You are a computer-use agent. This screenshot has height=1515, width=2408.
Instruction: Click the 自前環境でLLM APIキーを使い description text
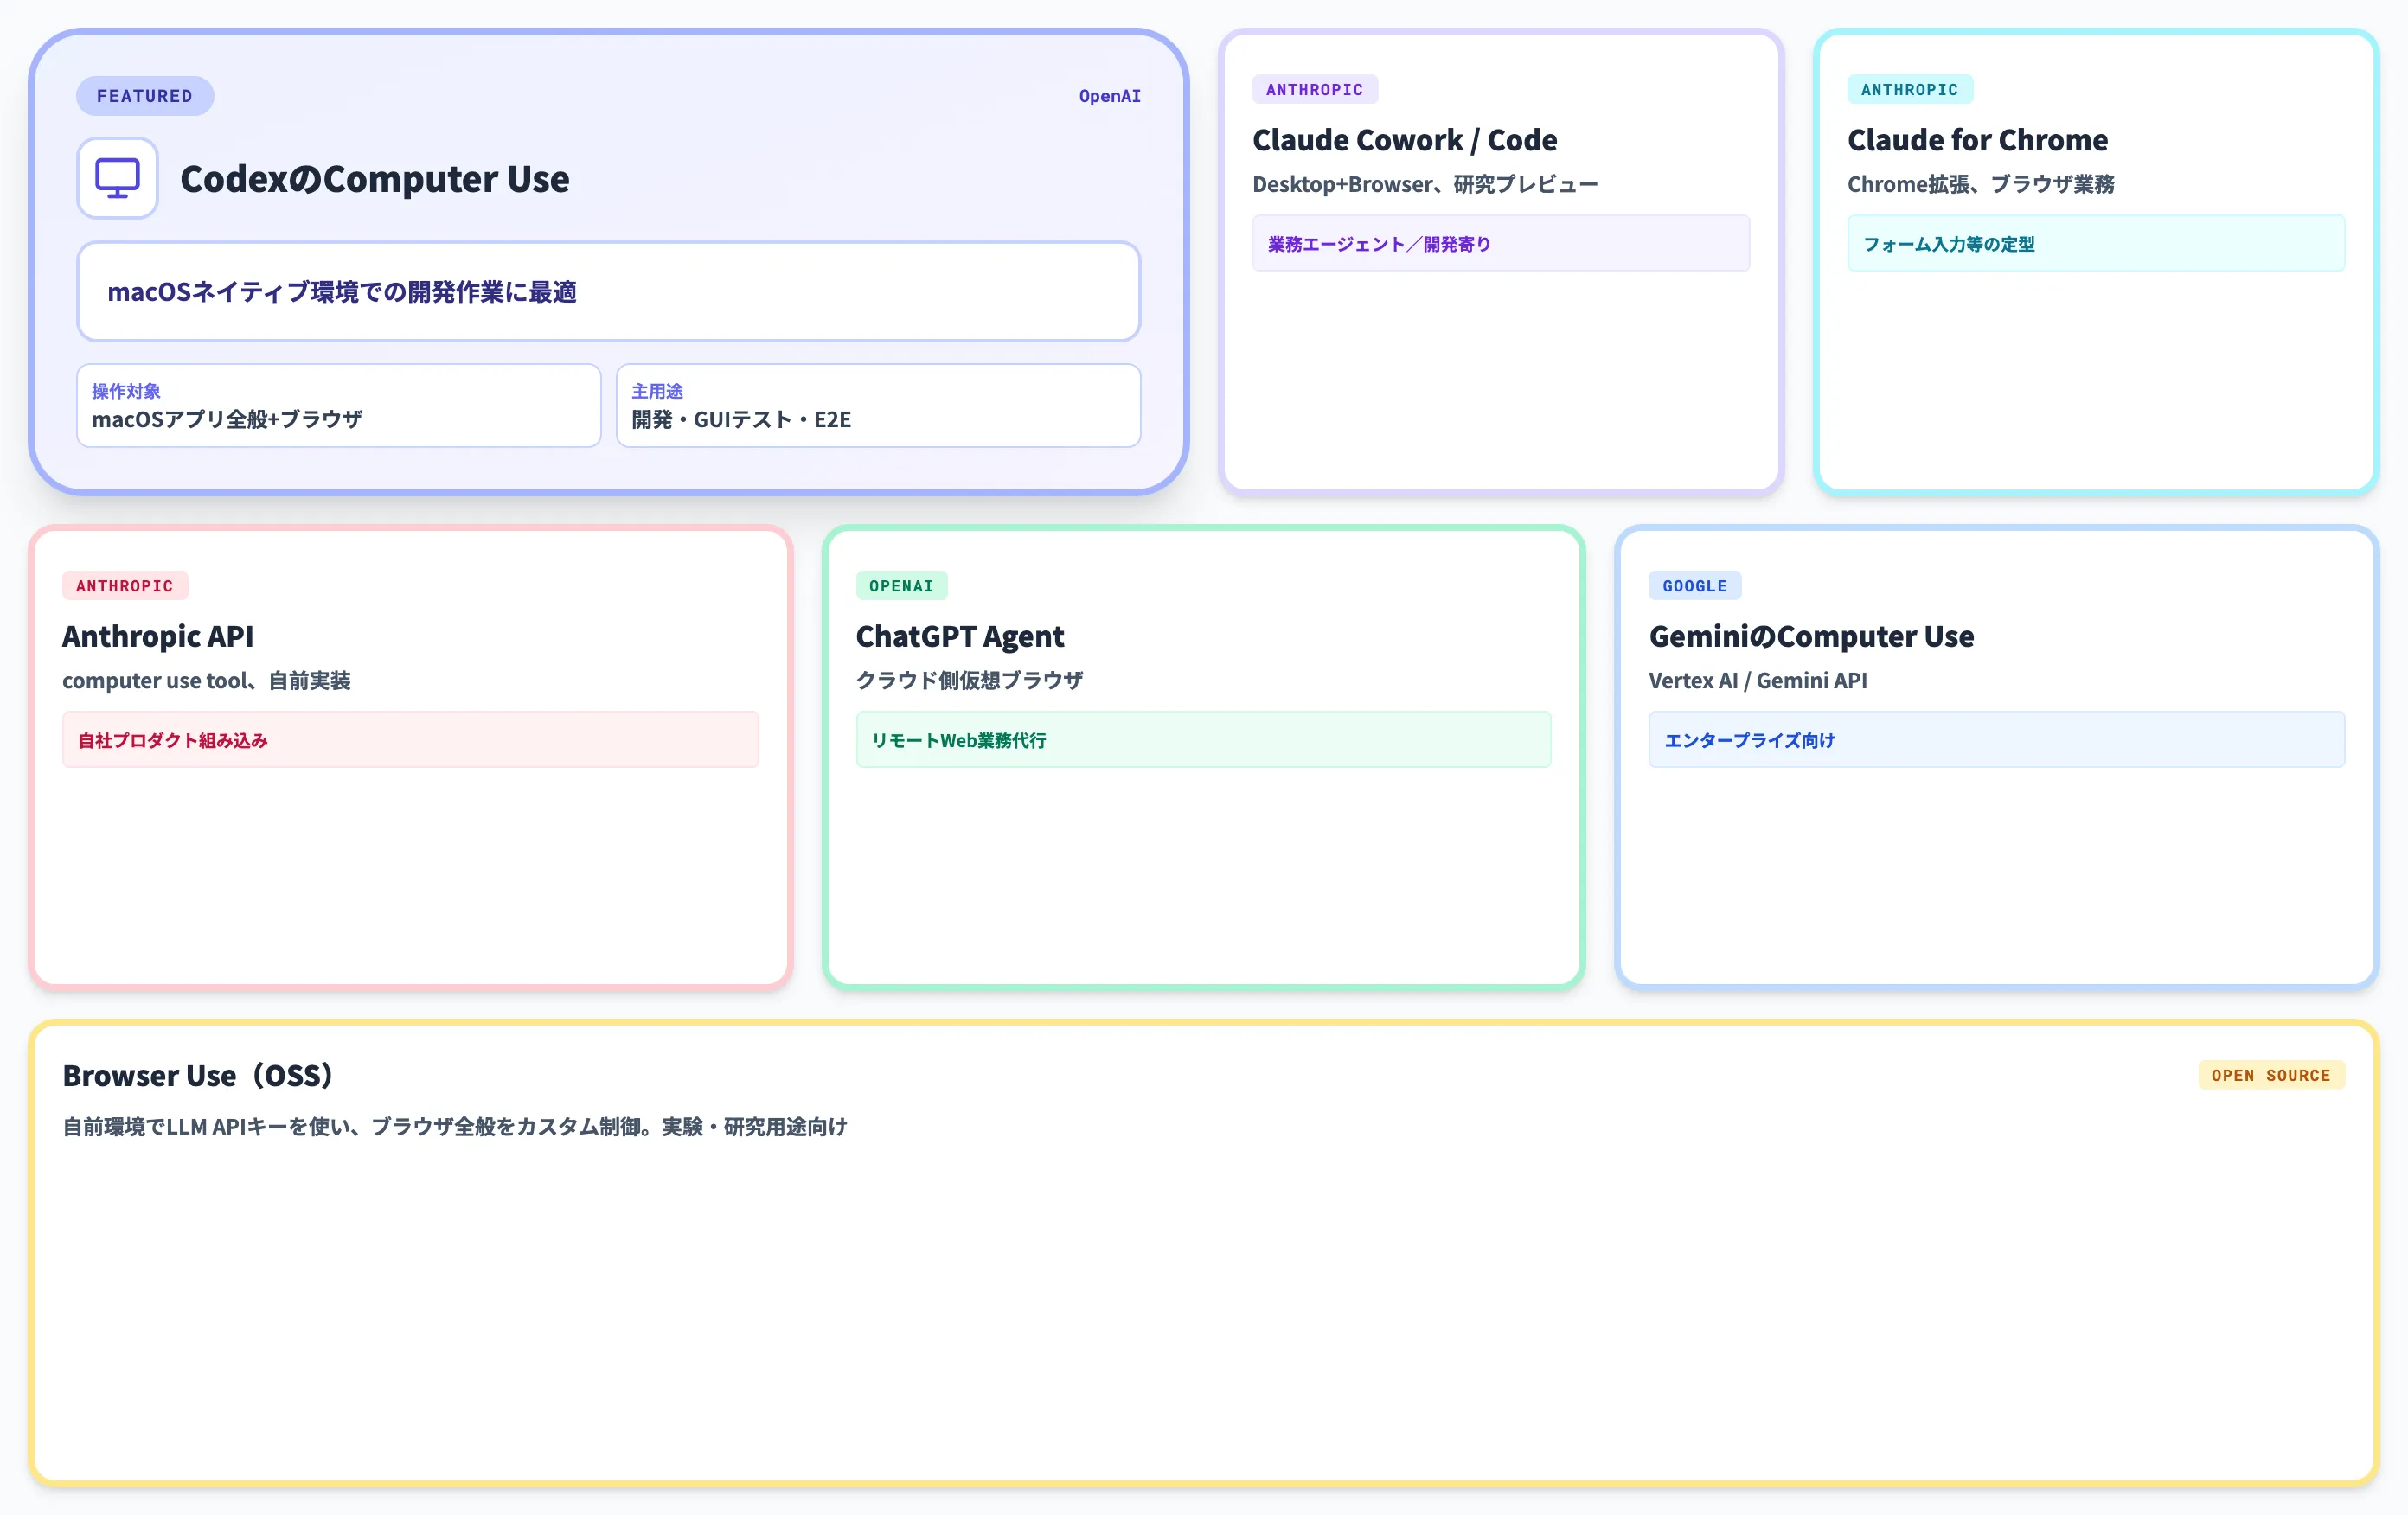(x=455, y=1126)
